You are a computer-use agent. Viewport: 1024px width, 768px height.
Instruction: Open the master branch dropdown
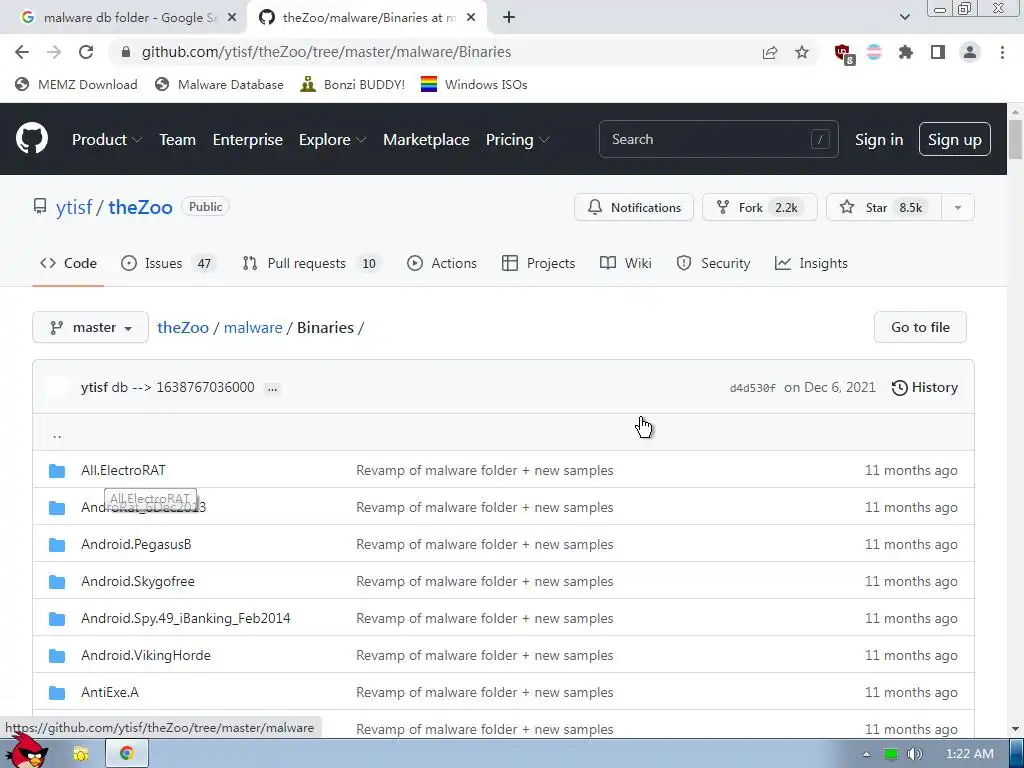[90, 327]
